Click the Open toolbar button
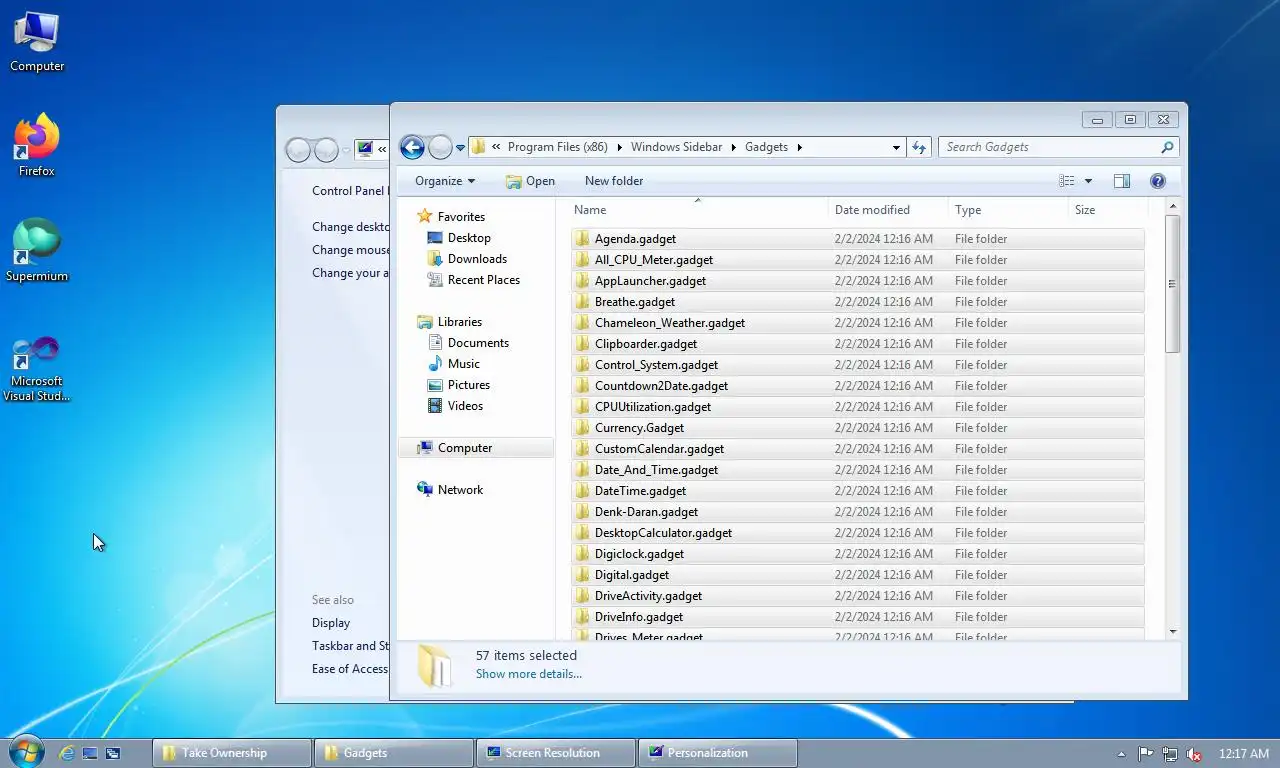 [530, 181]
